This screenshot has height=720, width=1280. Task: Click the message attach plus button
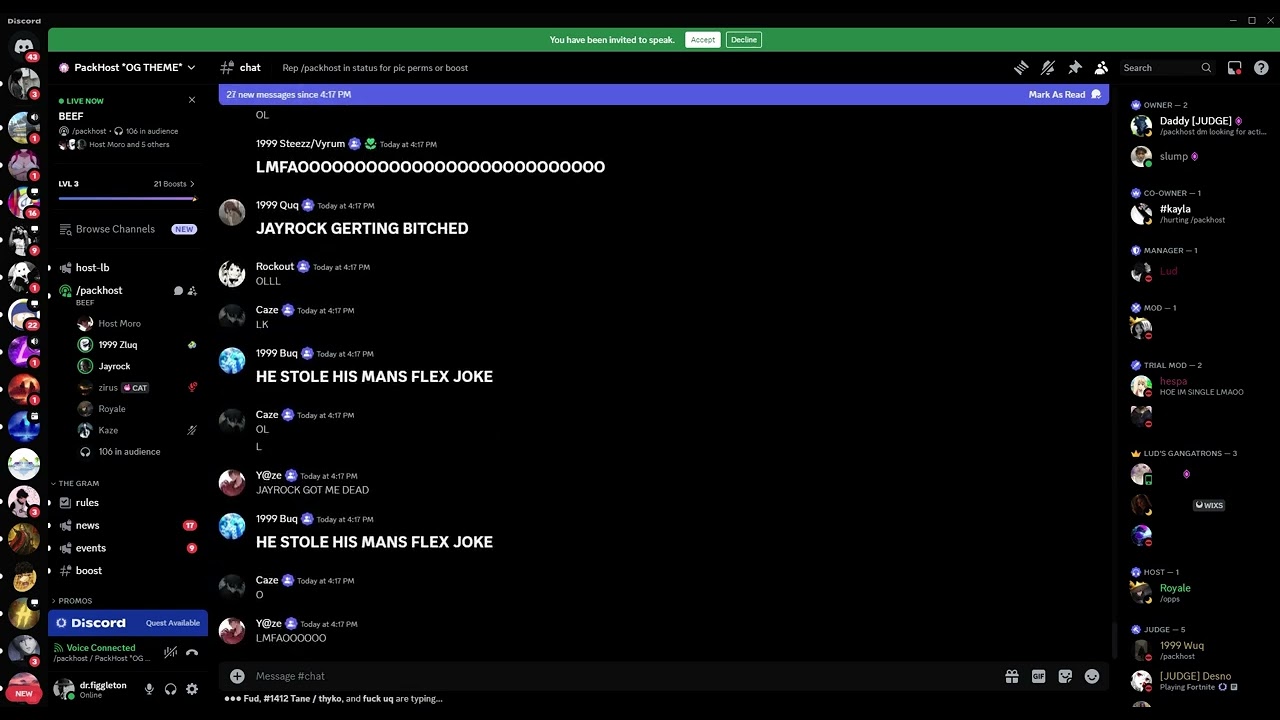click(237, 676)
